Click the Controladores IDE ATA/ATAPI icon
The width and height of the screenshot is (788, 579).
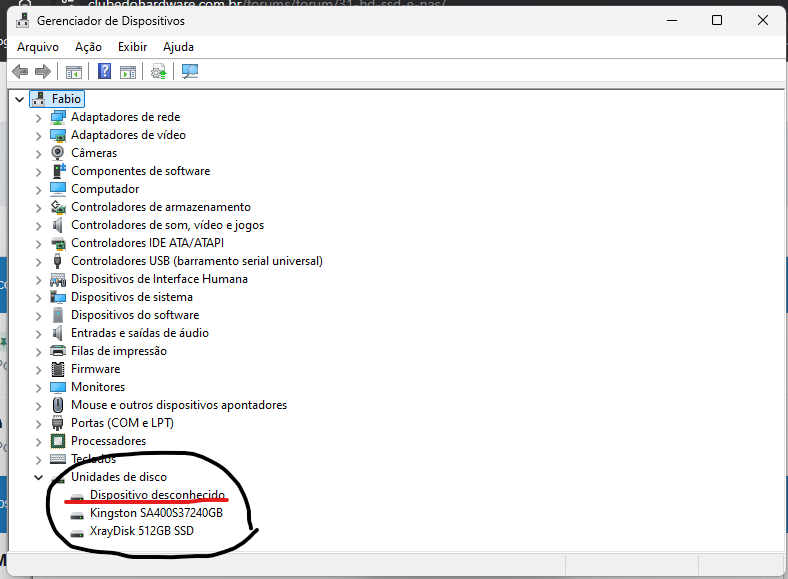[x=58, y=243]
